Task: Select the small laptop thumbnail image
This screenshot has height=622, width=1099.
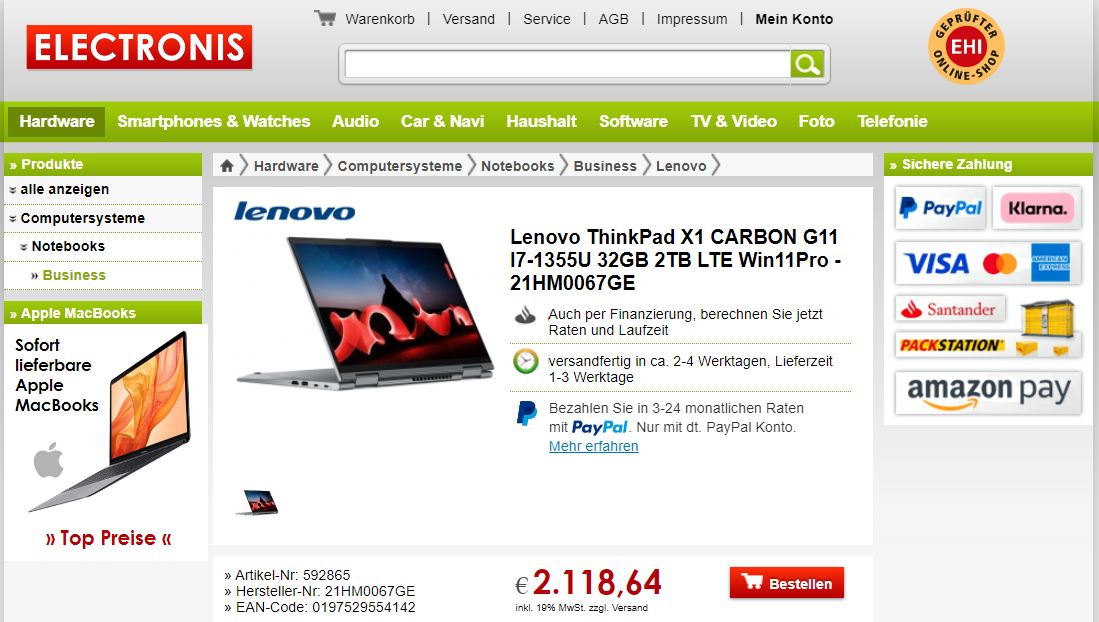Action: tap(257, 502)
